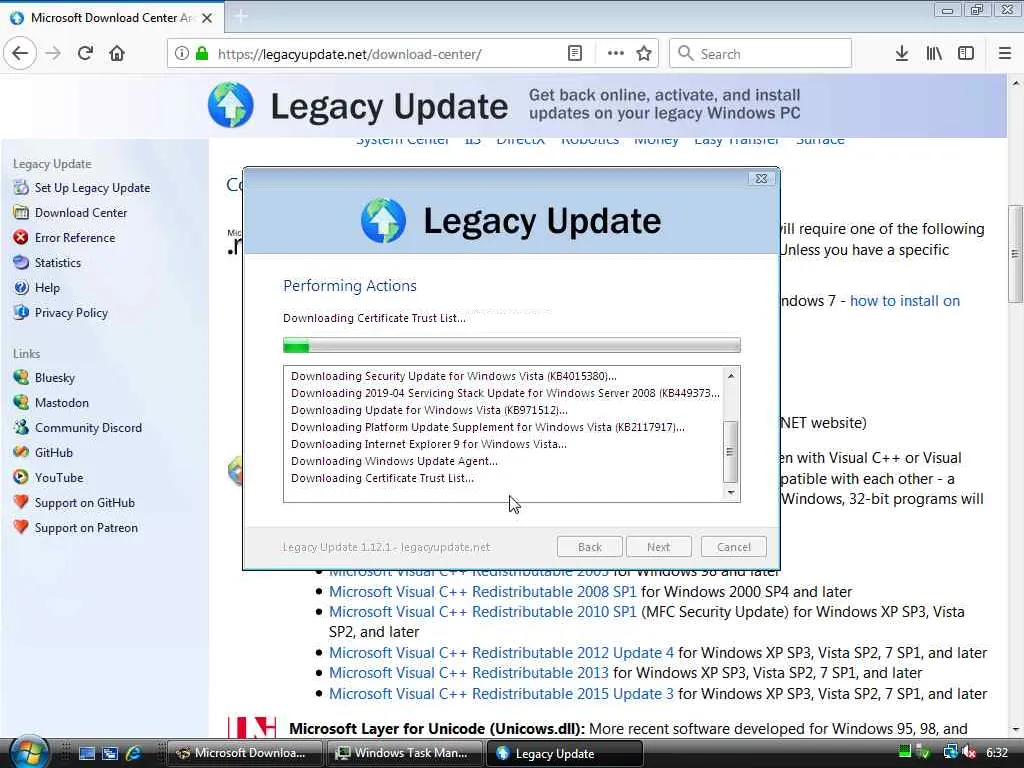Switch to Windows Task Manager taskbar button

(403, 753)
